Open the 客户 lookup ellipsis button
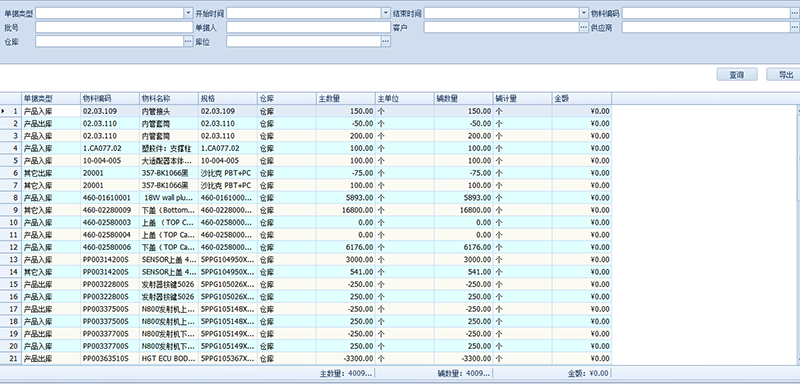This screenshot has width=800, height=384. pos(584,28)
